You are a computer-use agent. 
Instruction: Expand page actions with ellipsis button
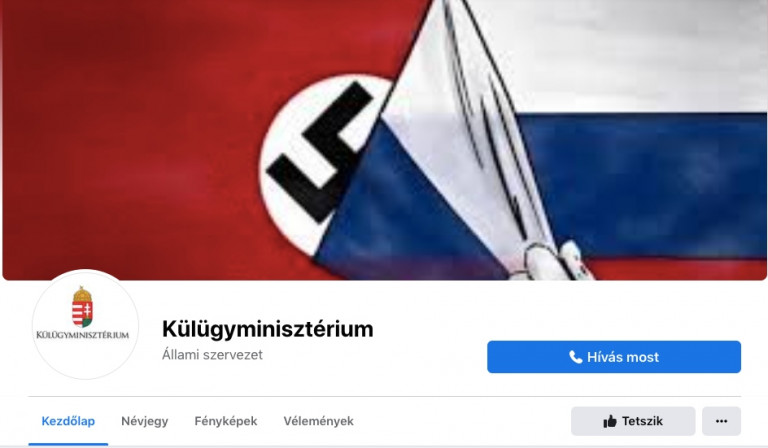721,421
